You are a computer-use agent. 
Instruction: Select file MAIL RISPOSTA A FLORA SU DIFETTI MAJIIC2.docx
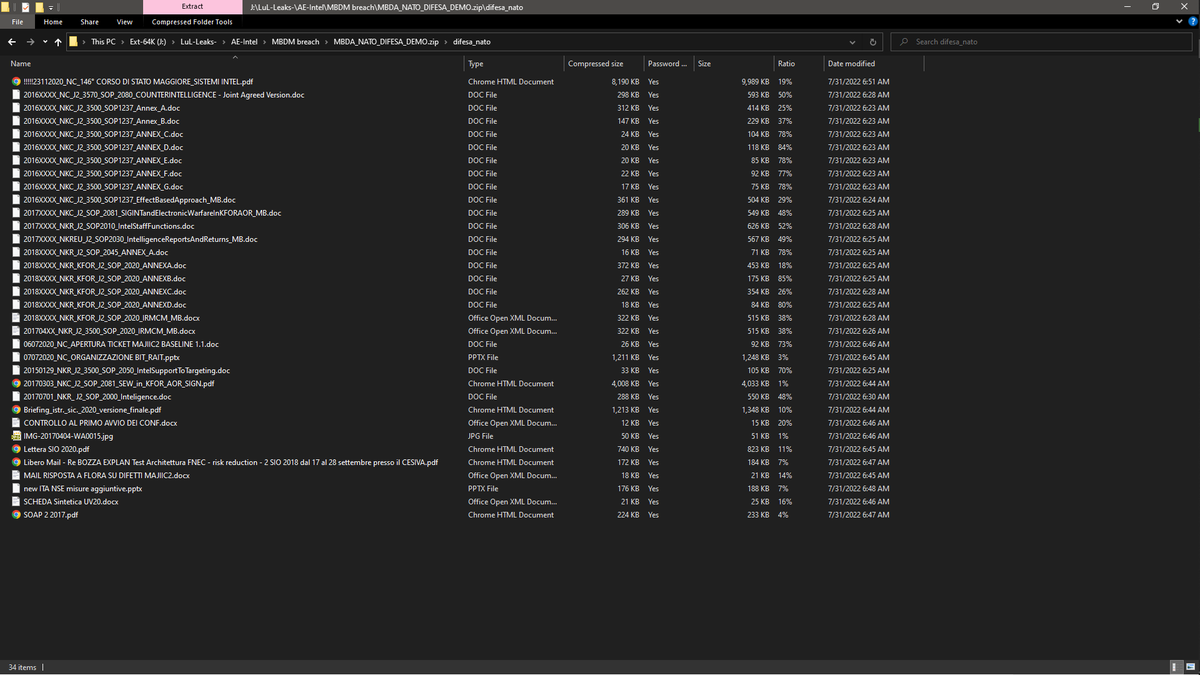click(x=106, y=475)
